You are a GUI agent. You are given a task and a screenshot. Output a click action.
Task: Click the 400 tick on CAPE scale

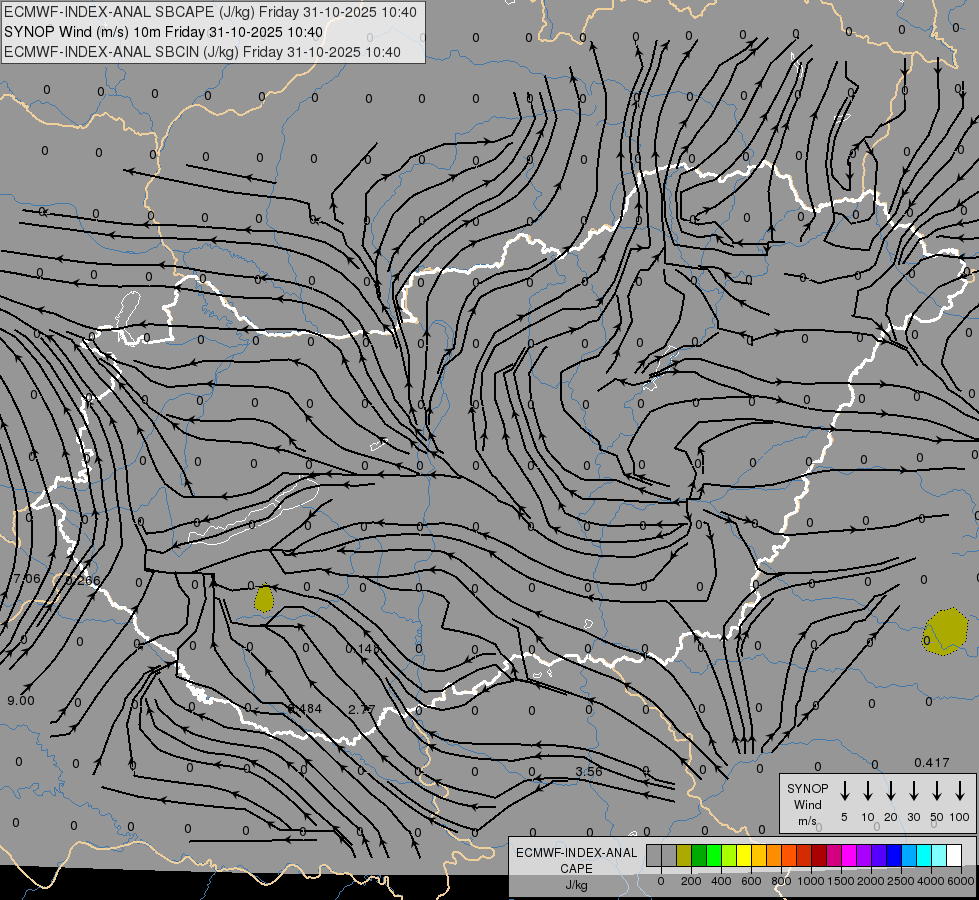pos(721,881)
